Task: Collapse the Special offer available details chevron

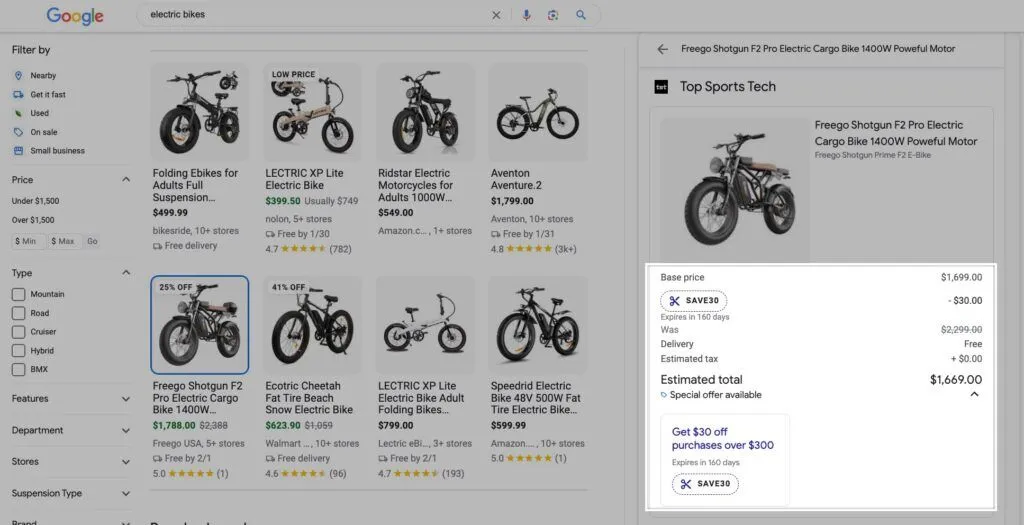Action: click(974, 394)
